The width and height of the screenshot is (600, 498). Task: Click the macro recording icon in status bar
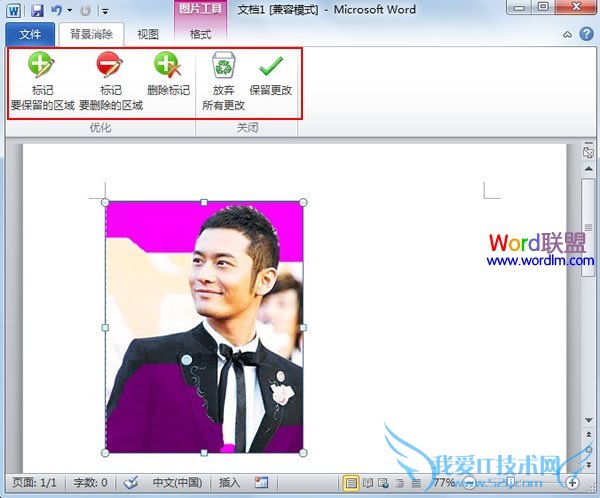pyautogui.click(x=261, y=482)
